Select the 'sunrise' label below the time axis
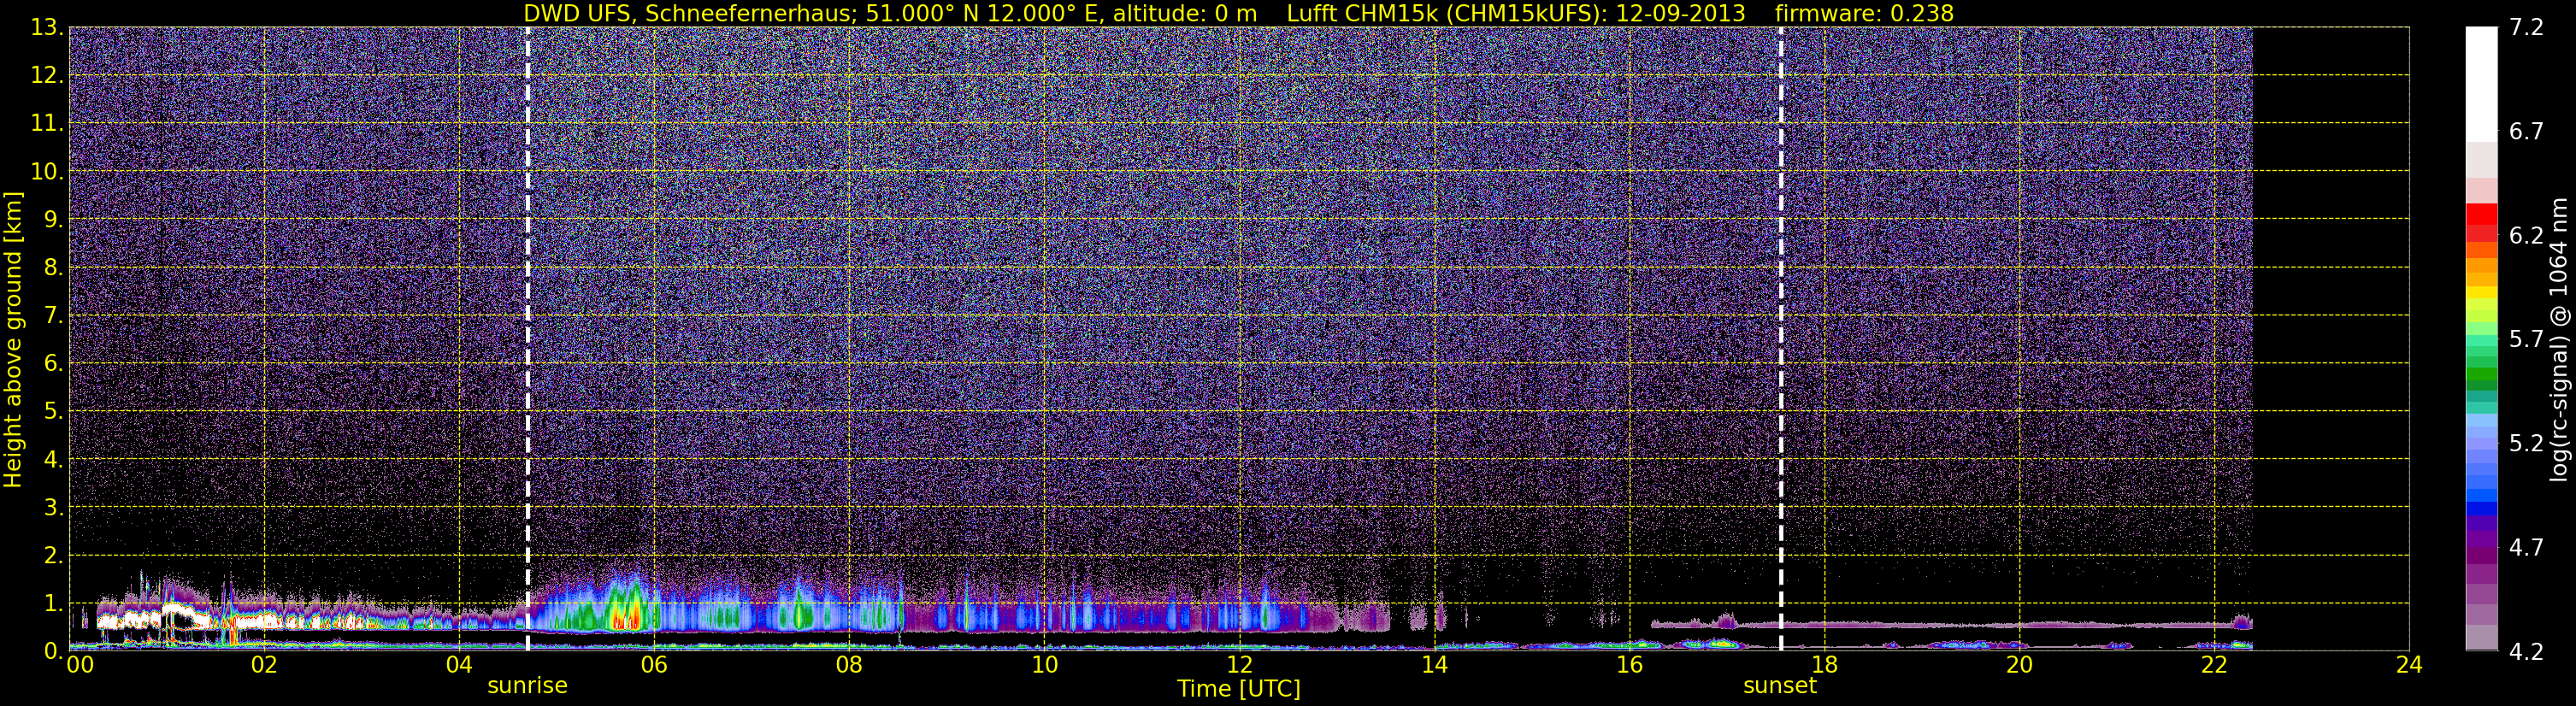Viewport: 2576px width, 706px height. (x=527, y=686)
